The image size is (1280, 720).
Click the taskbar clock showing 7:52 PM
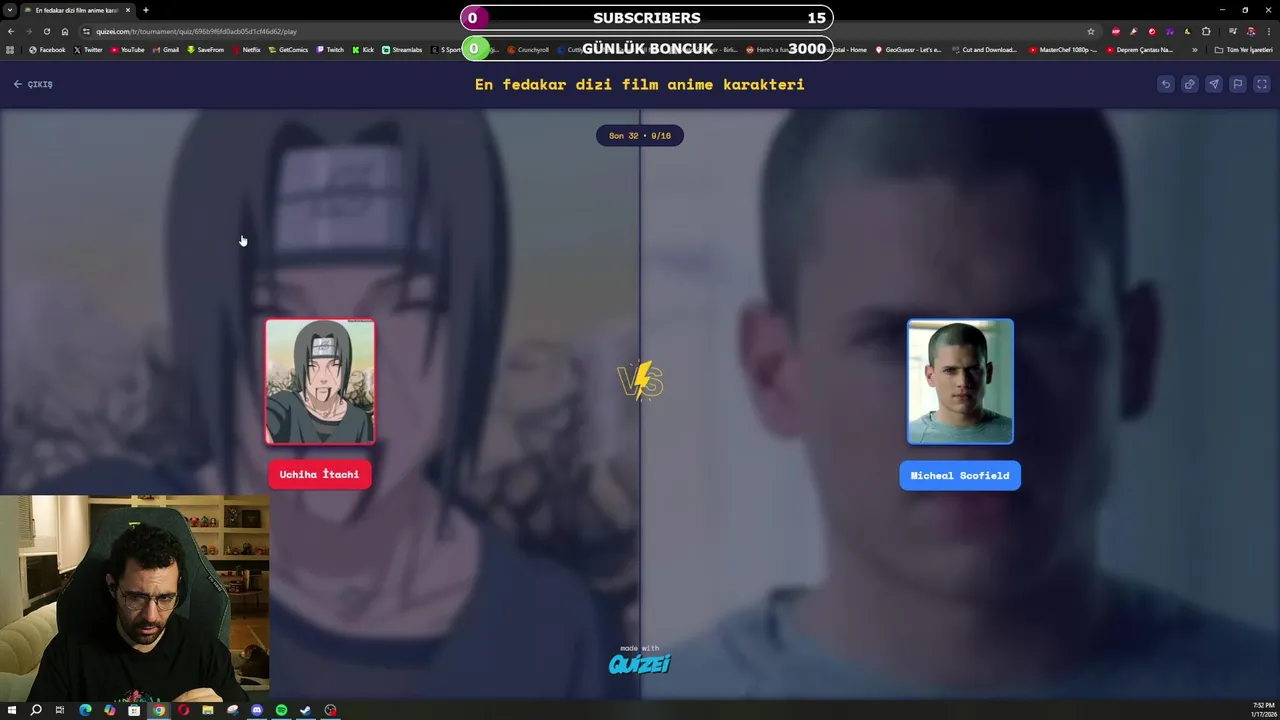point(1263,709)
